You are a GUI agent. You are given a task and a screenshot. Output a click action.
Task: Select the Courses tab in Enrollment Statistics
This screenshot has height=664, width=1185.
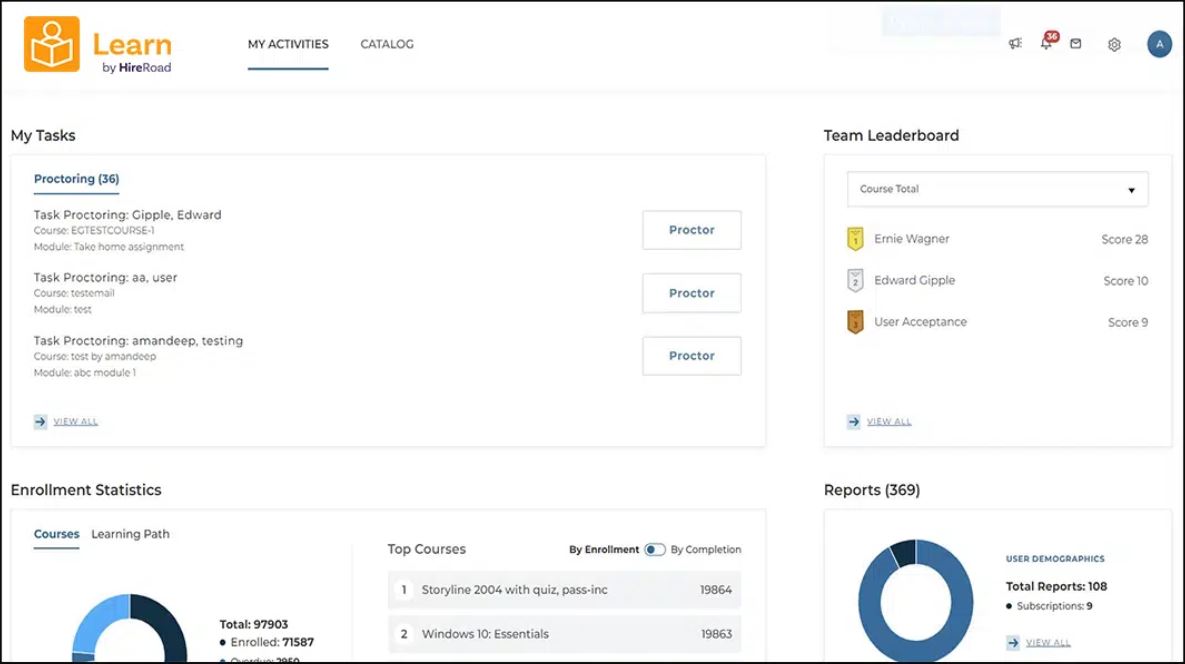click(x=56, y=534)
